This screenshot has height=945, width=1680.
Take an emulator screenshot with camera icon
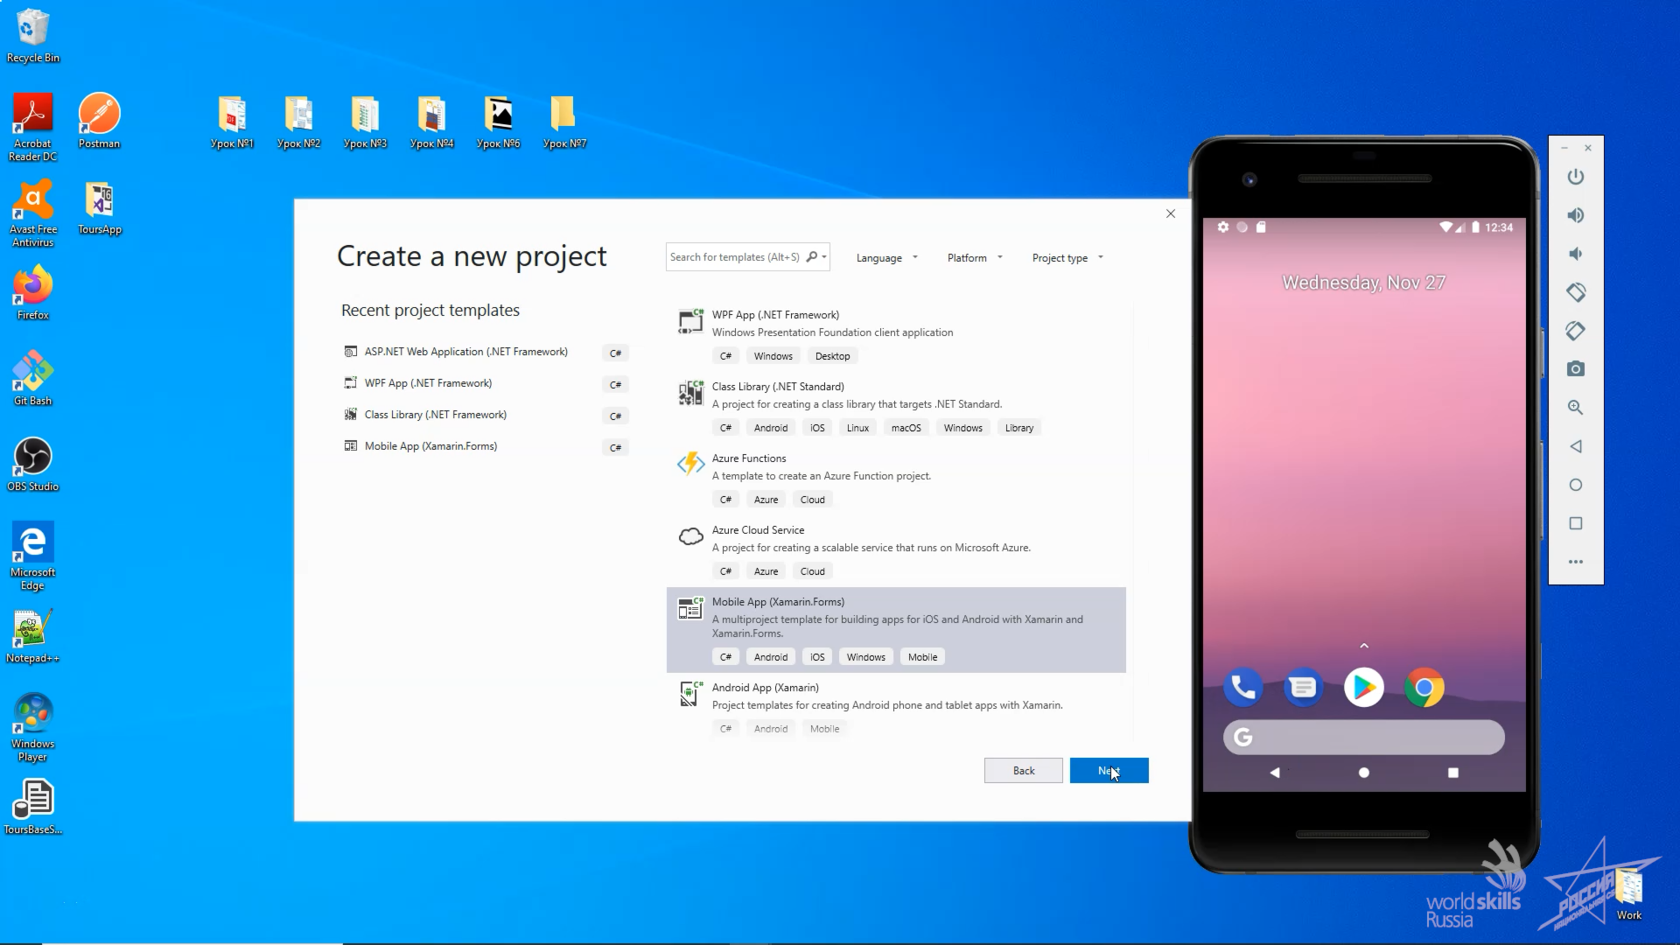(1575, 369)
